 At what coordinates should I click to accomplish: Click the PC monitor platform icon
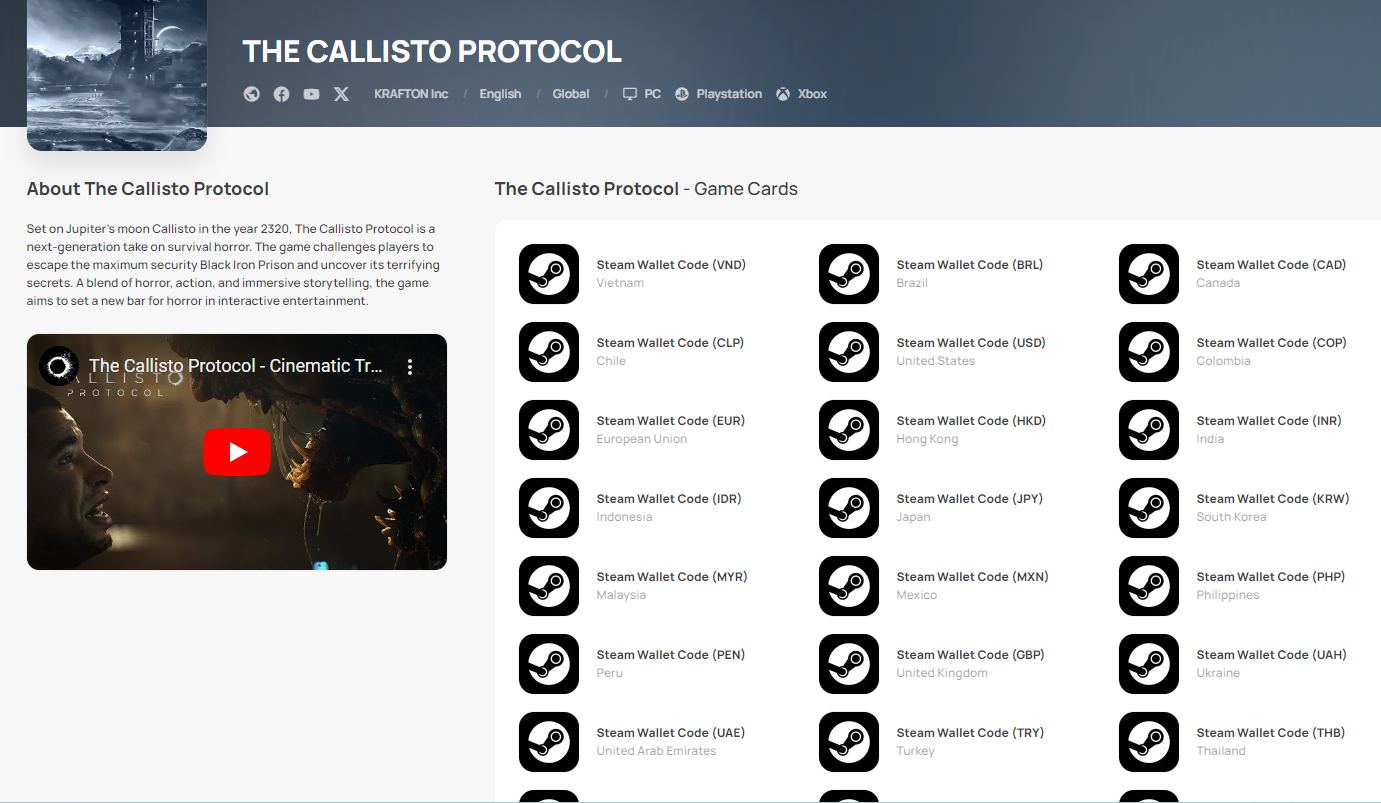[630, 94]
